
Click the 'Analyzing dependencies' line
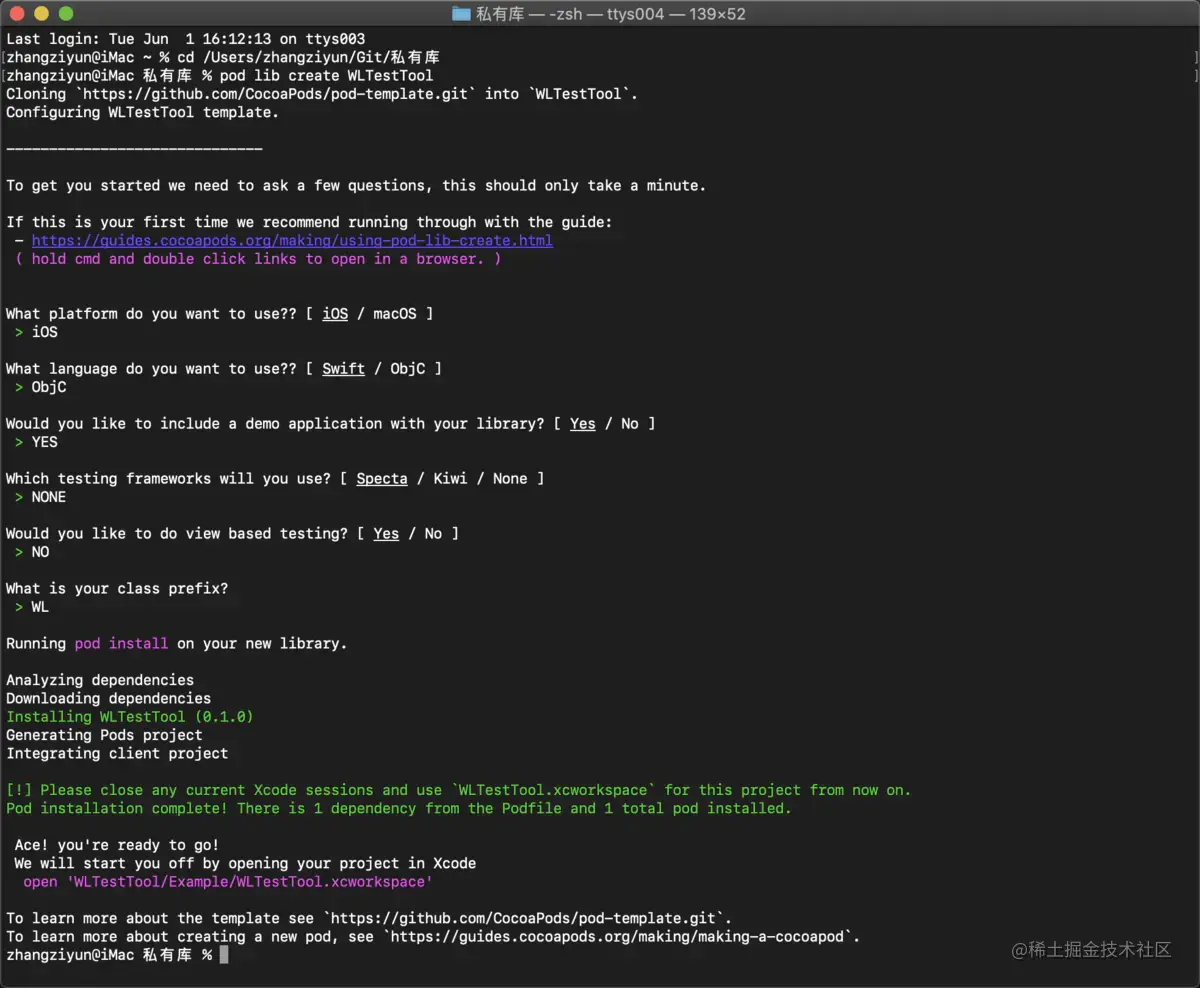[100, 680]
